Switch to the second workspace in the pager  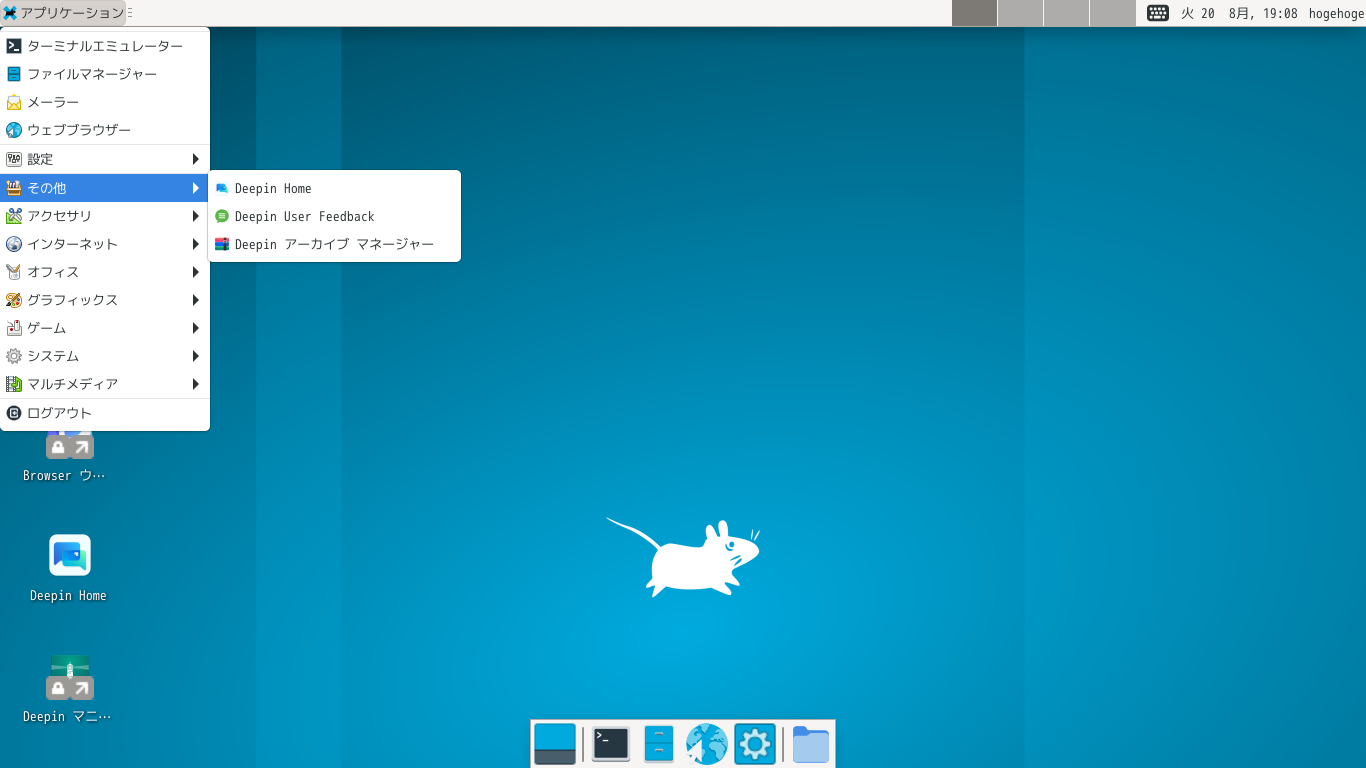(1020, 13)
